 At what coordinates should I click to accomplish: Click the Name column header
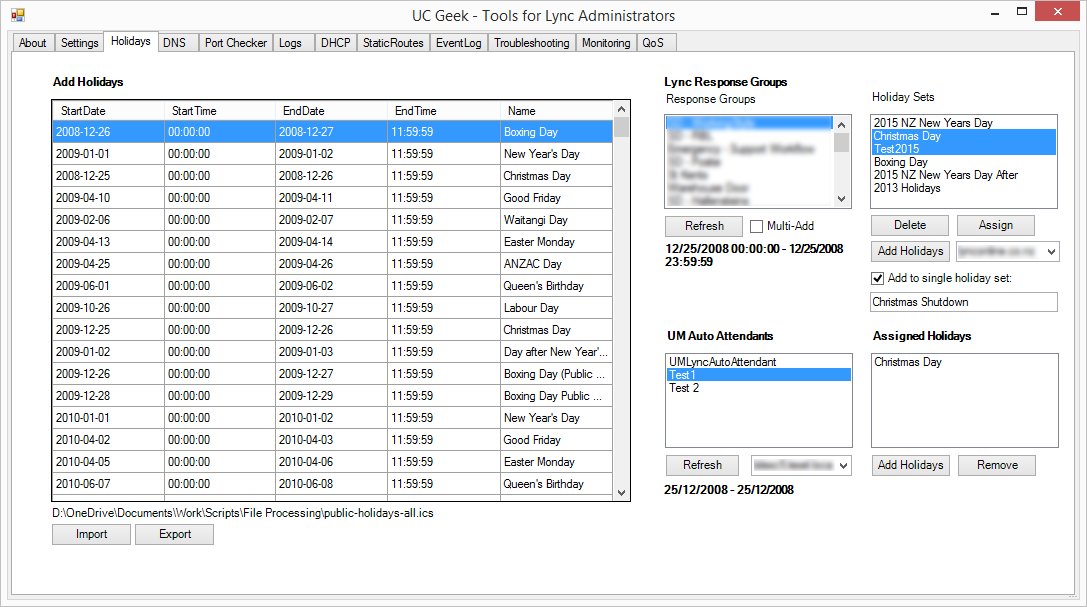point(557,111)
